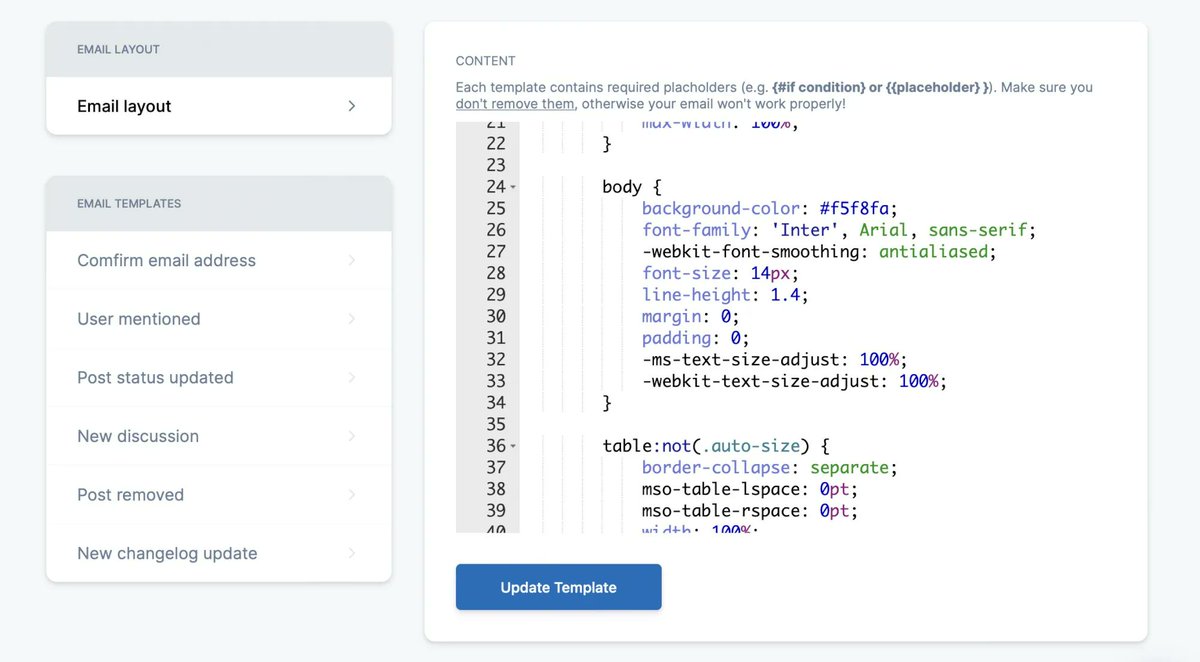Click the closing brace on line 34
The image size is (1200, 662).
click(x=607, y=403)
